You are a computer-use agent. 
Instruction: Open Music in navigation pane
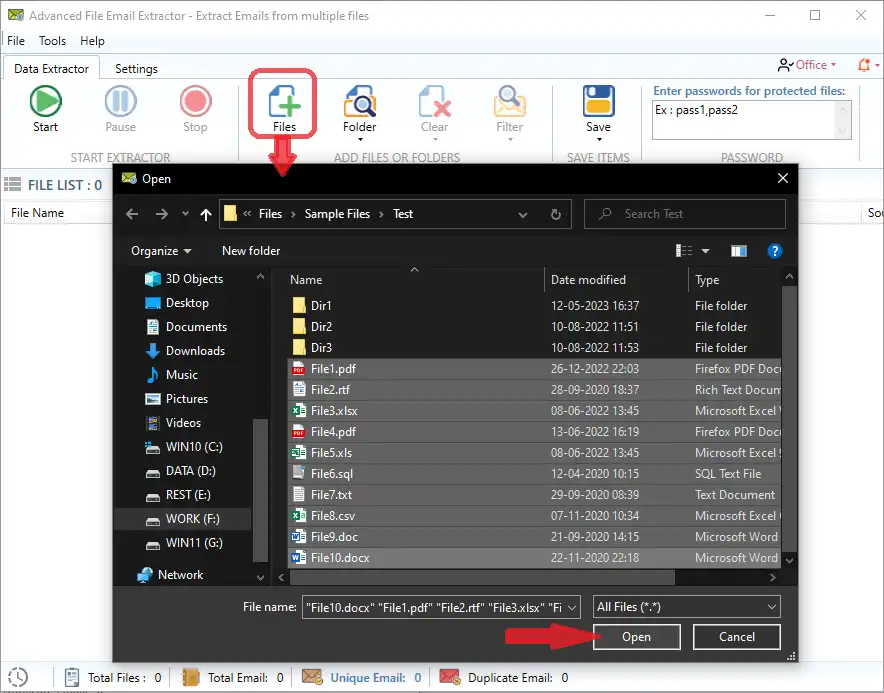[x=171, y=374]
